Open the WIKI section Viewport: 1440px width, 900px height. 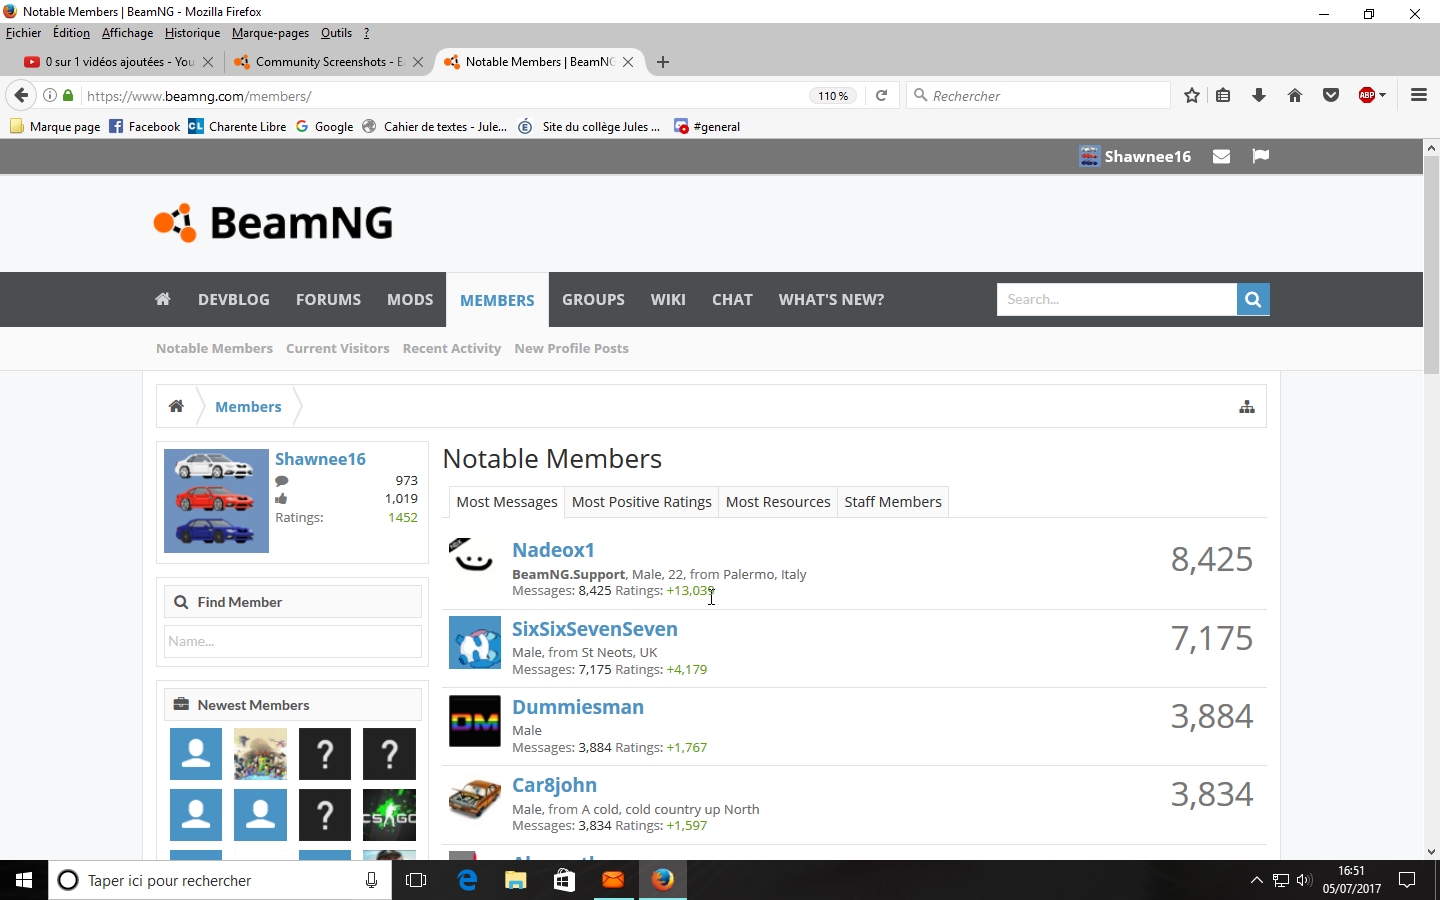click(x=668, y=299)
